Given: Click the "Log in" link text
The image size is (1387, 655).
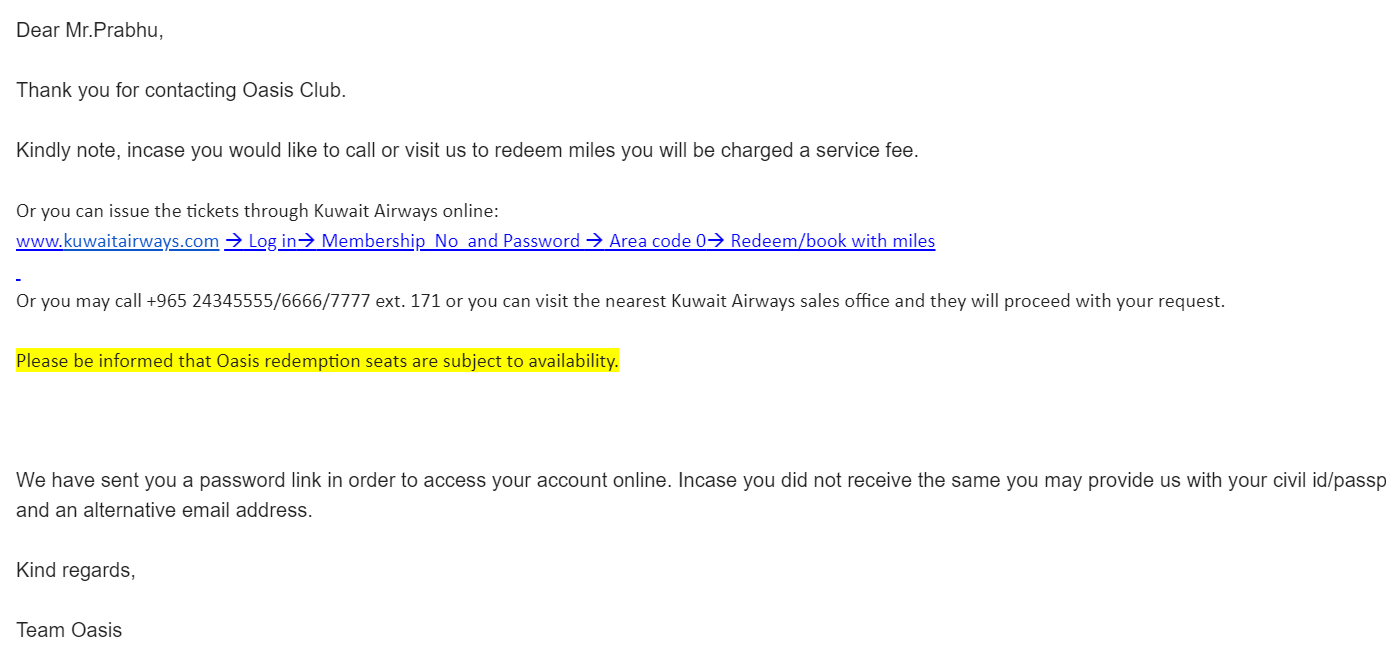Looking at the screenshot, I should pyautogui.click(x=272, y=241).
